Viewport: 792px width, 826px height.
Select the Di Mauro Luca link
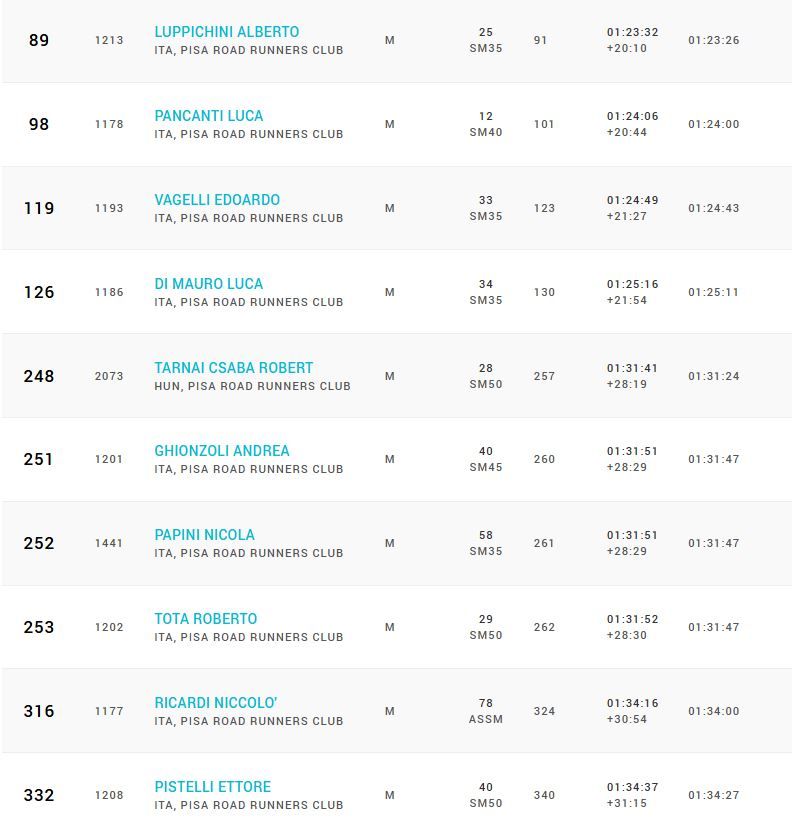[208, 284]
